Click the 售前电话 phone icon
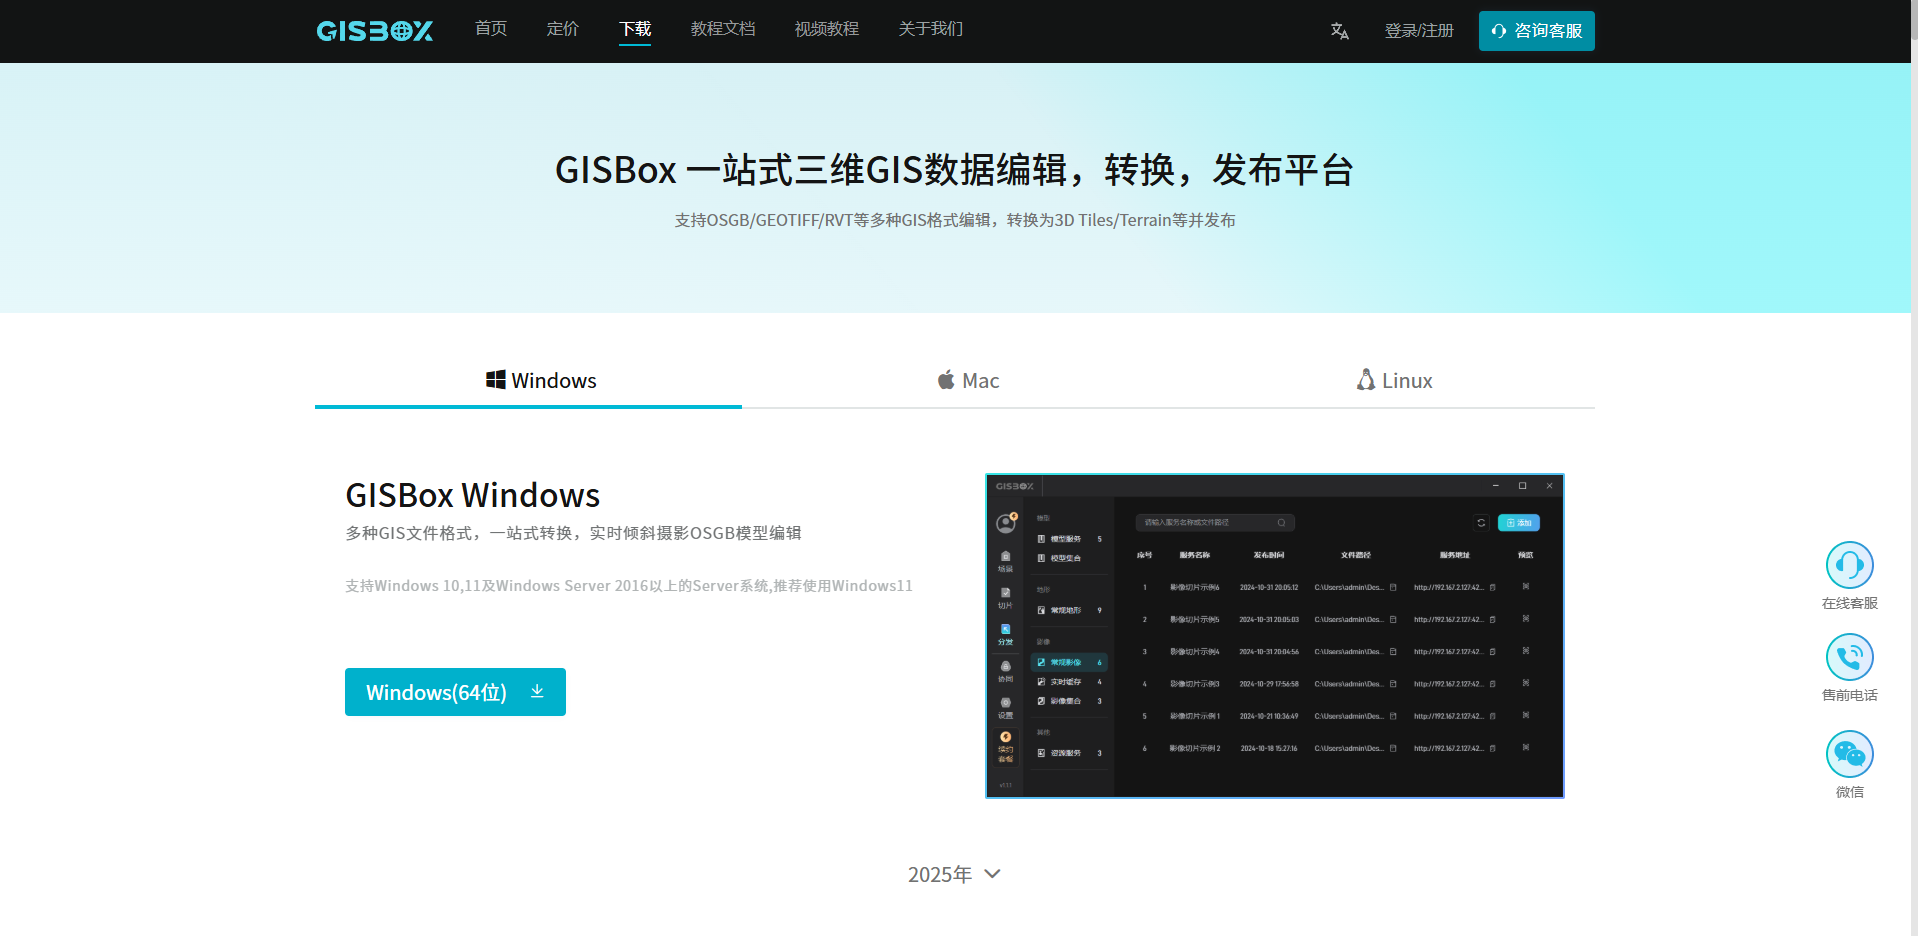The height and width of the screenshot is (936, 1918). [x=1850, y=657]
